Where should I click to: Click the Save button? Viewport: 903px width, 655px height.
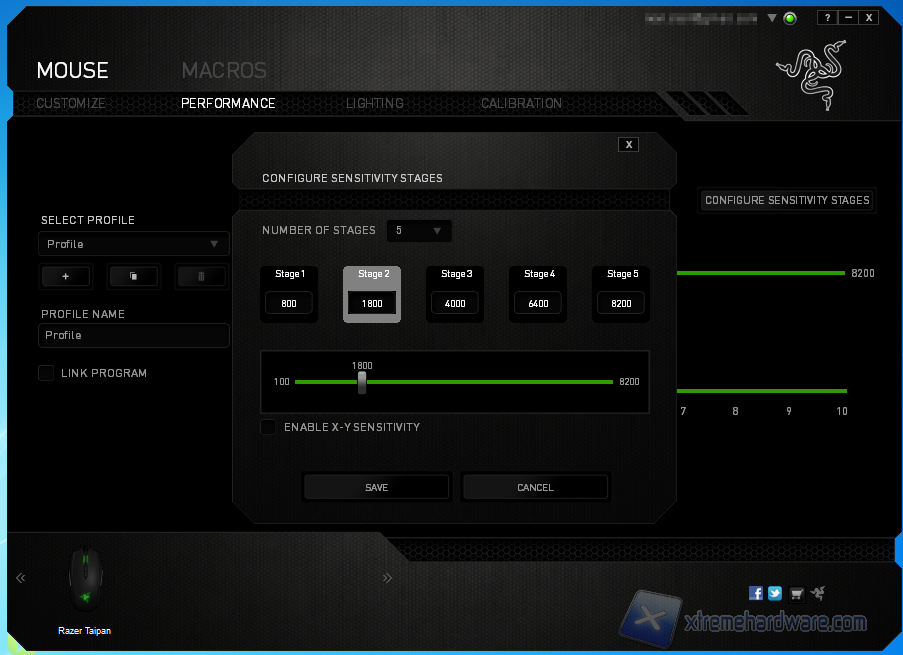(376, 487)
